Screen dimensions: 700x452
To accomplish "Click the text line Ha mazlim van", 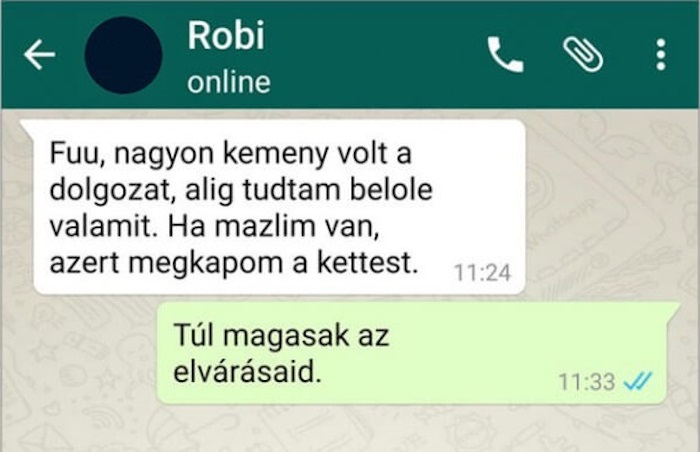I will click(x=273, y=226).
